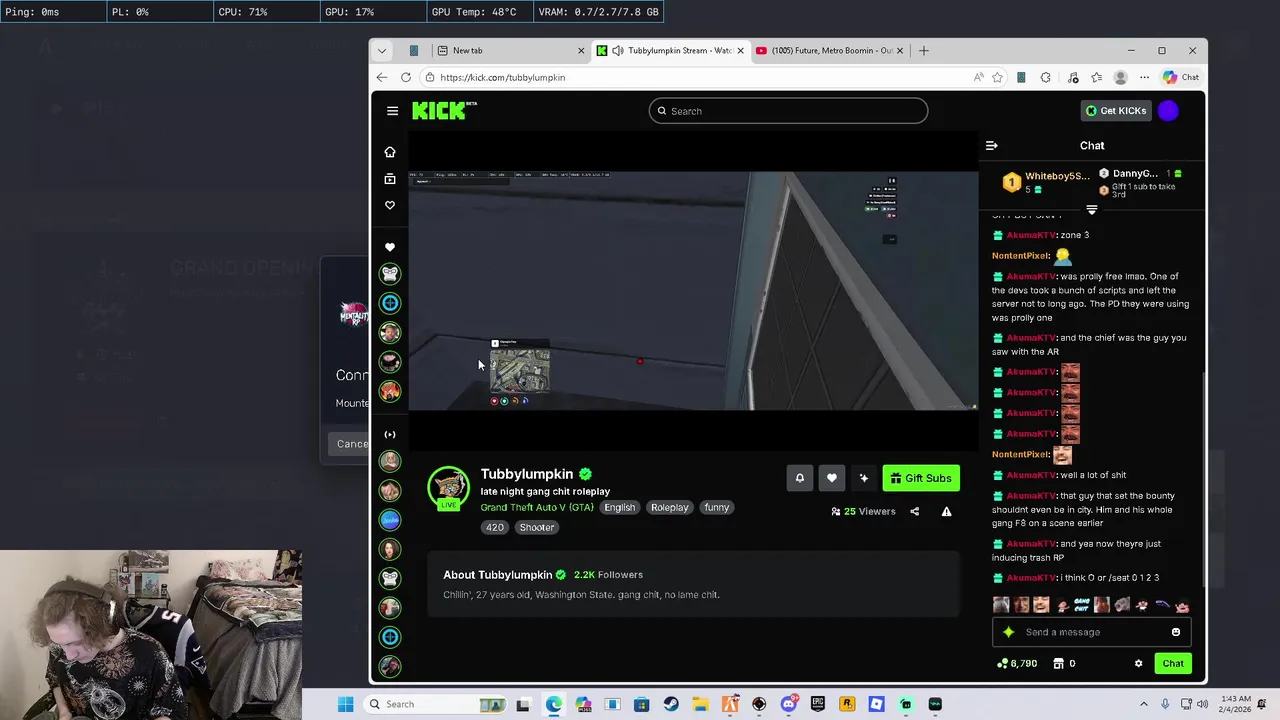1280x720 pixels.
Task: Click the green sparkle icon in chat input
Action: 1008,632
